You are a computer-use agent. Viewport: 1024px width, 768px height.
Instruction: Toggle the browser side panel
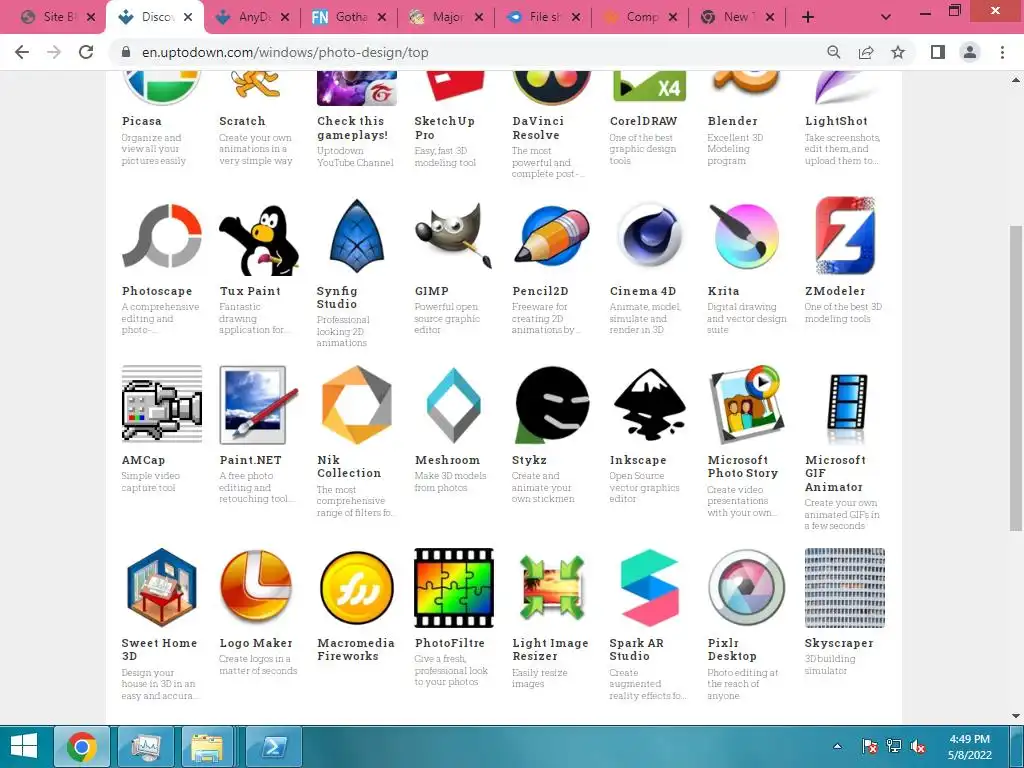pos(938,52)
